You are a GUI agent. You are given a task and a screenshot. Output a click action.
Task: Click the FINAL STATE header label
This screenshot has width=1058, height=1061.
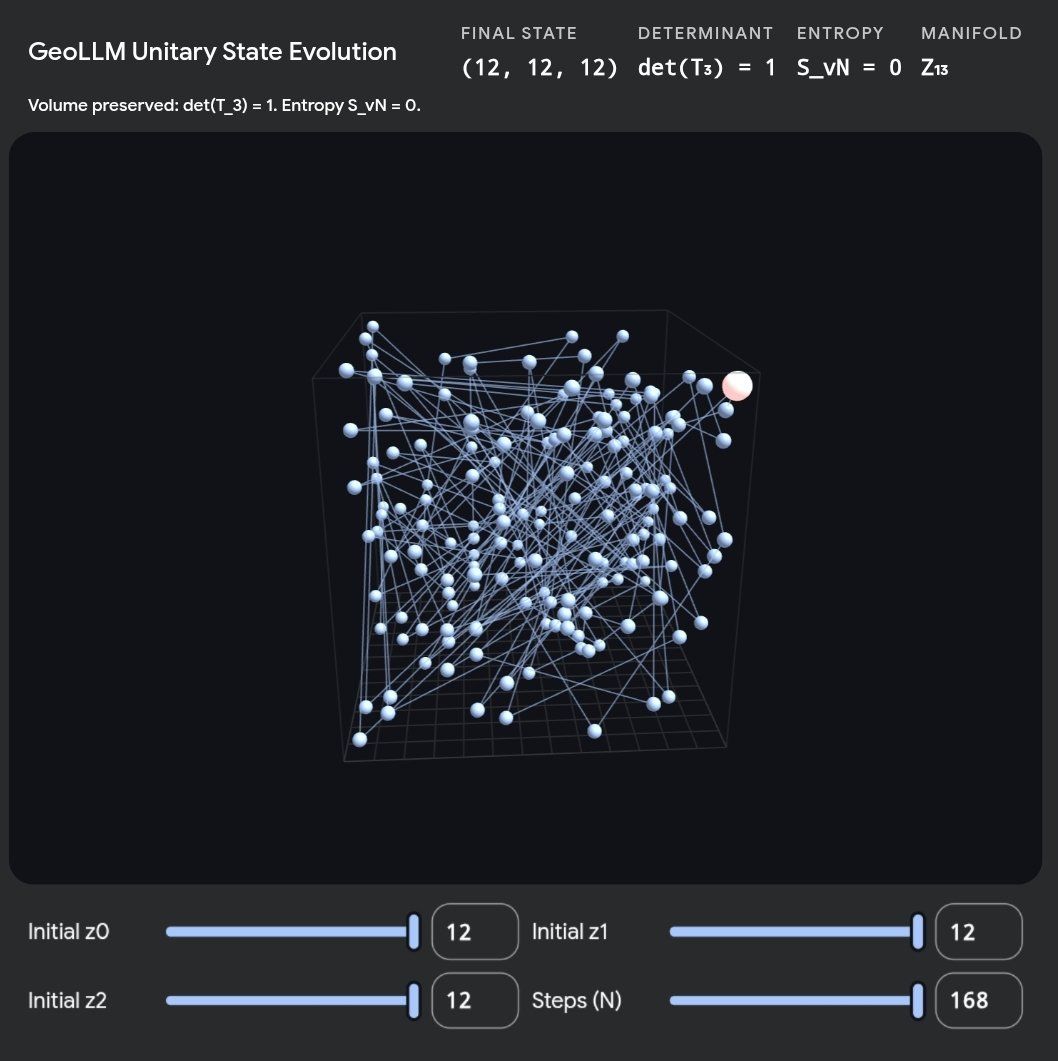(x=519, y=33)
